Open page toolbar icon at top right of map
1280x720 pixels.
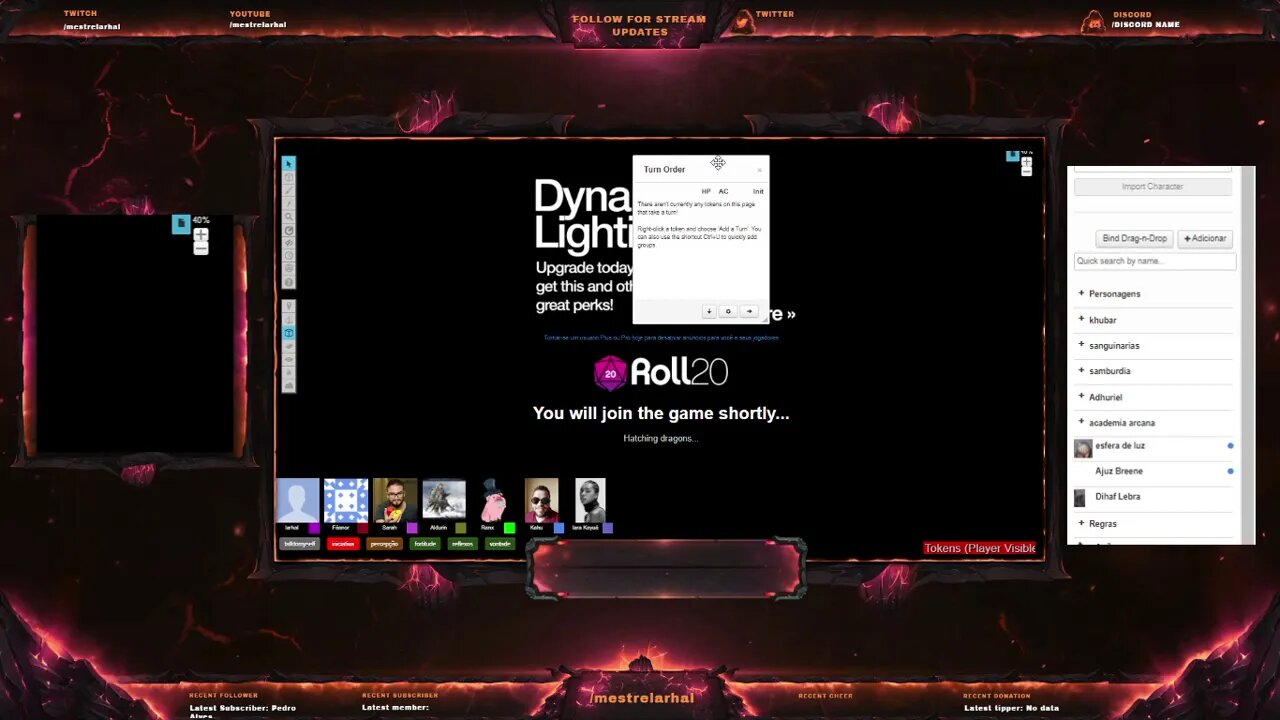point(1012,156)
